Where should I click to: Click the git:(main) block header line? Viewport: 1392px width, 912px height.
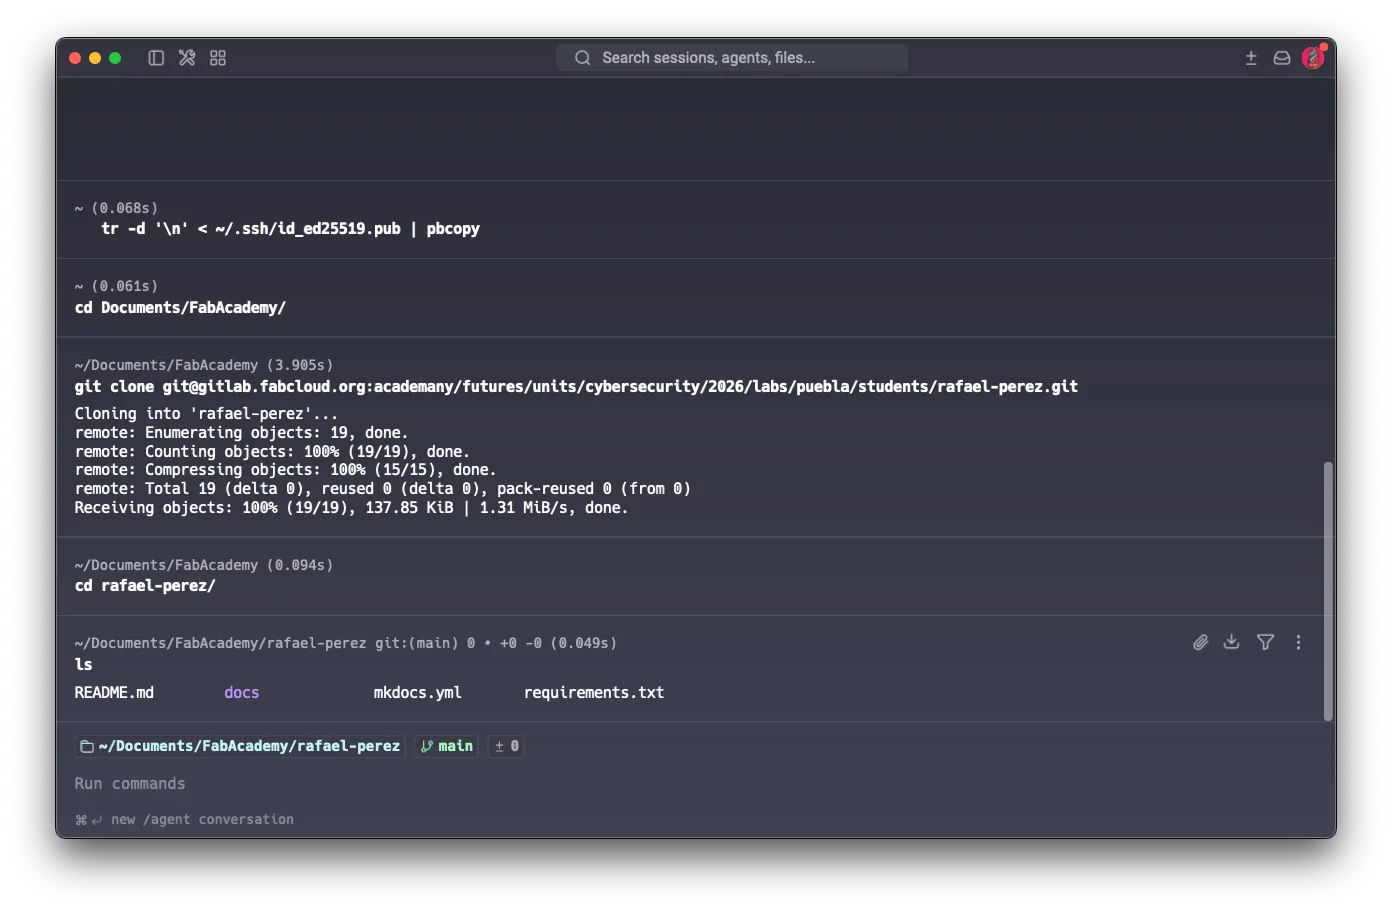click(x=345, y=643)
